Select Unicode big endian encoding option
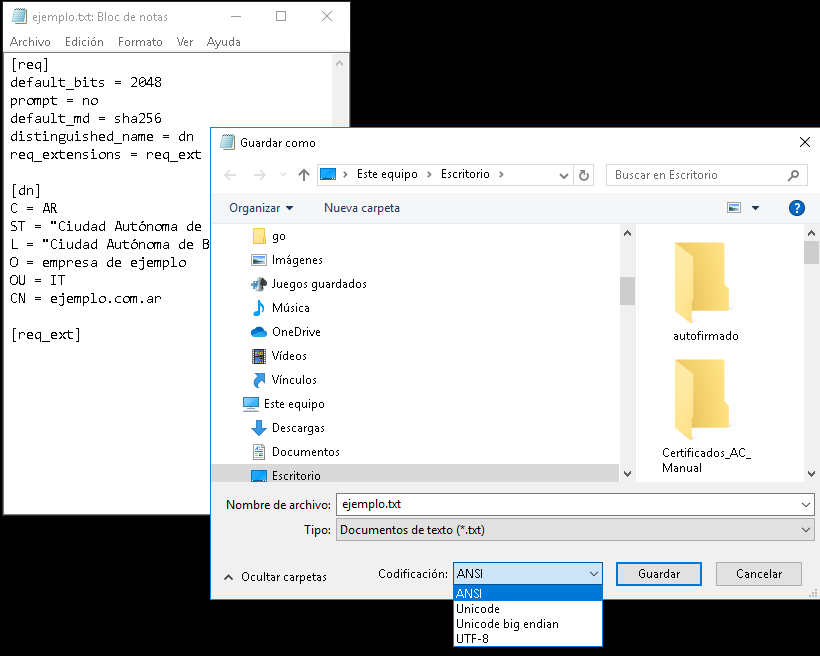This screenshot has height=656, width=820. tap(506, 623)
